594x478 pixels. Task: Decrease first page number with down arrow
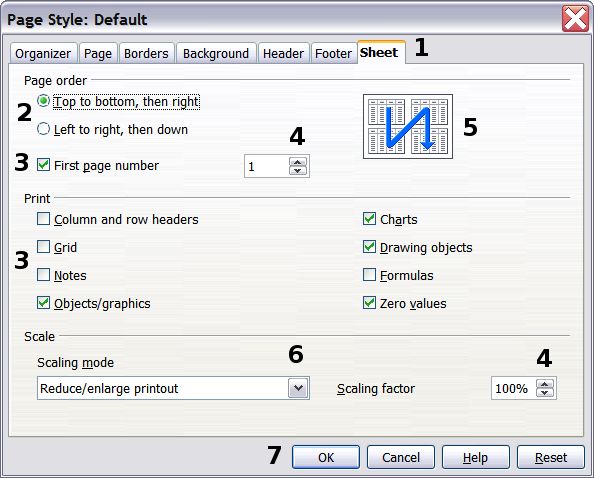click(x=298, y=171)
